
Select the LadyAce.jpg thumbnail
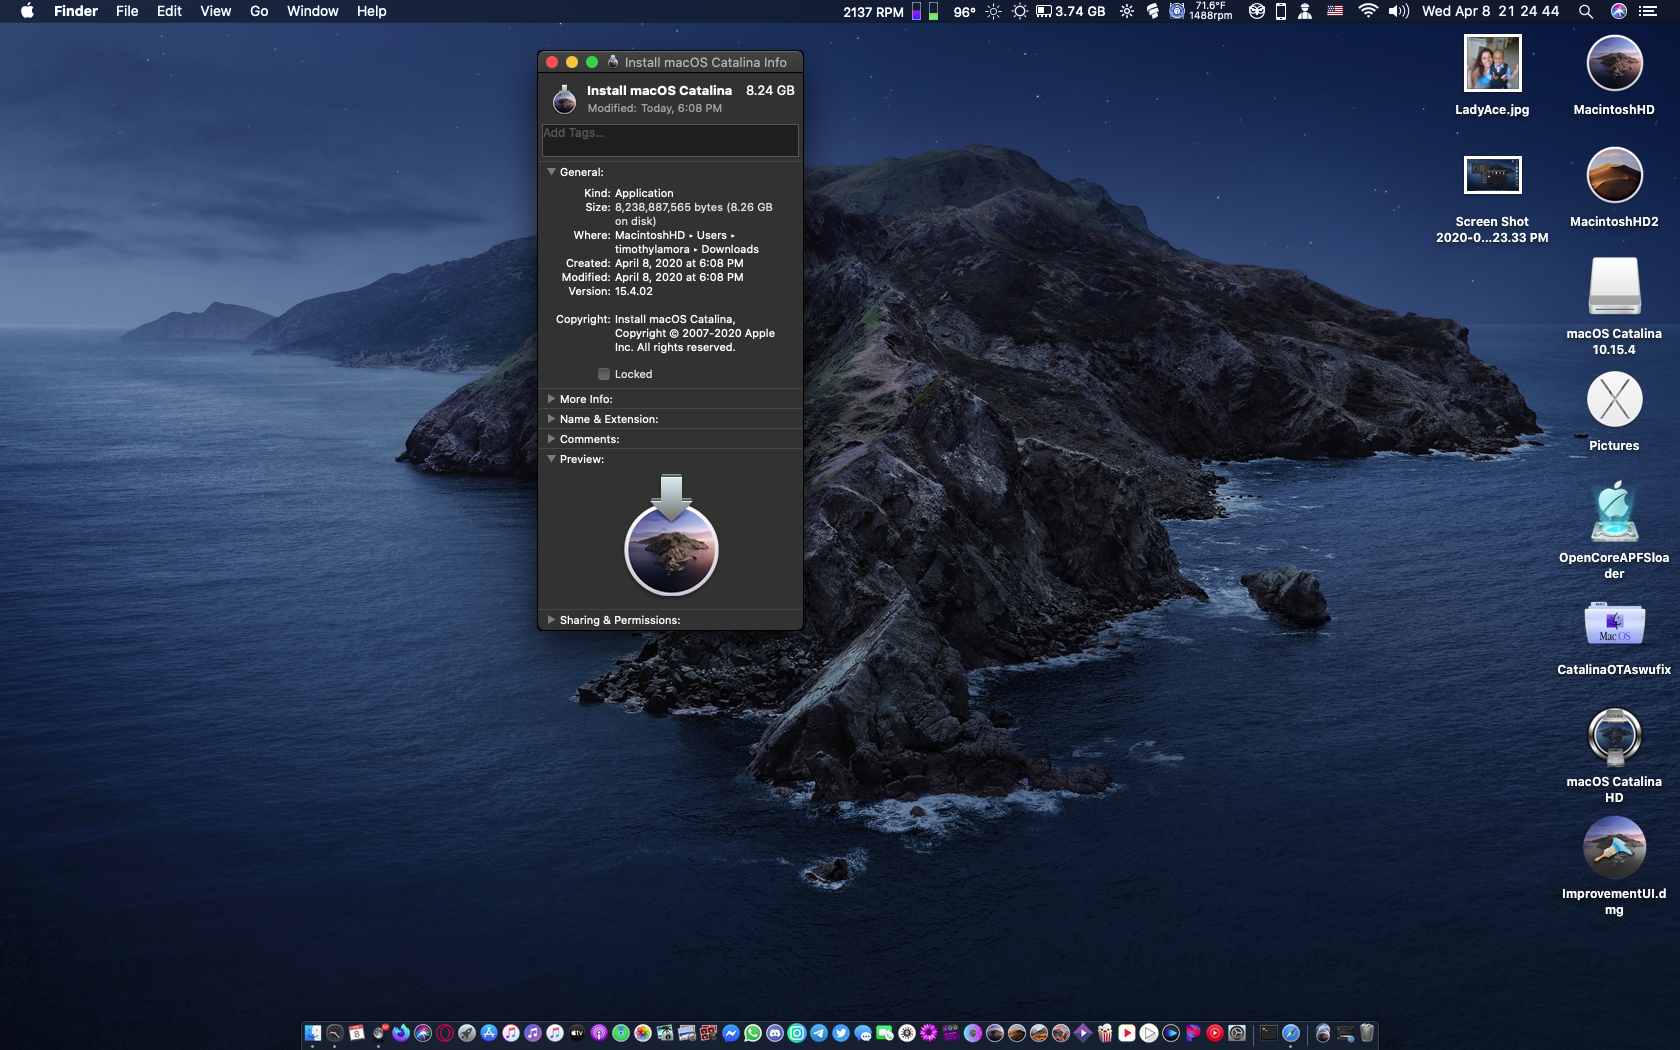(1492, 64)
